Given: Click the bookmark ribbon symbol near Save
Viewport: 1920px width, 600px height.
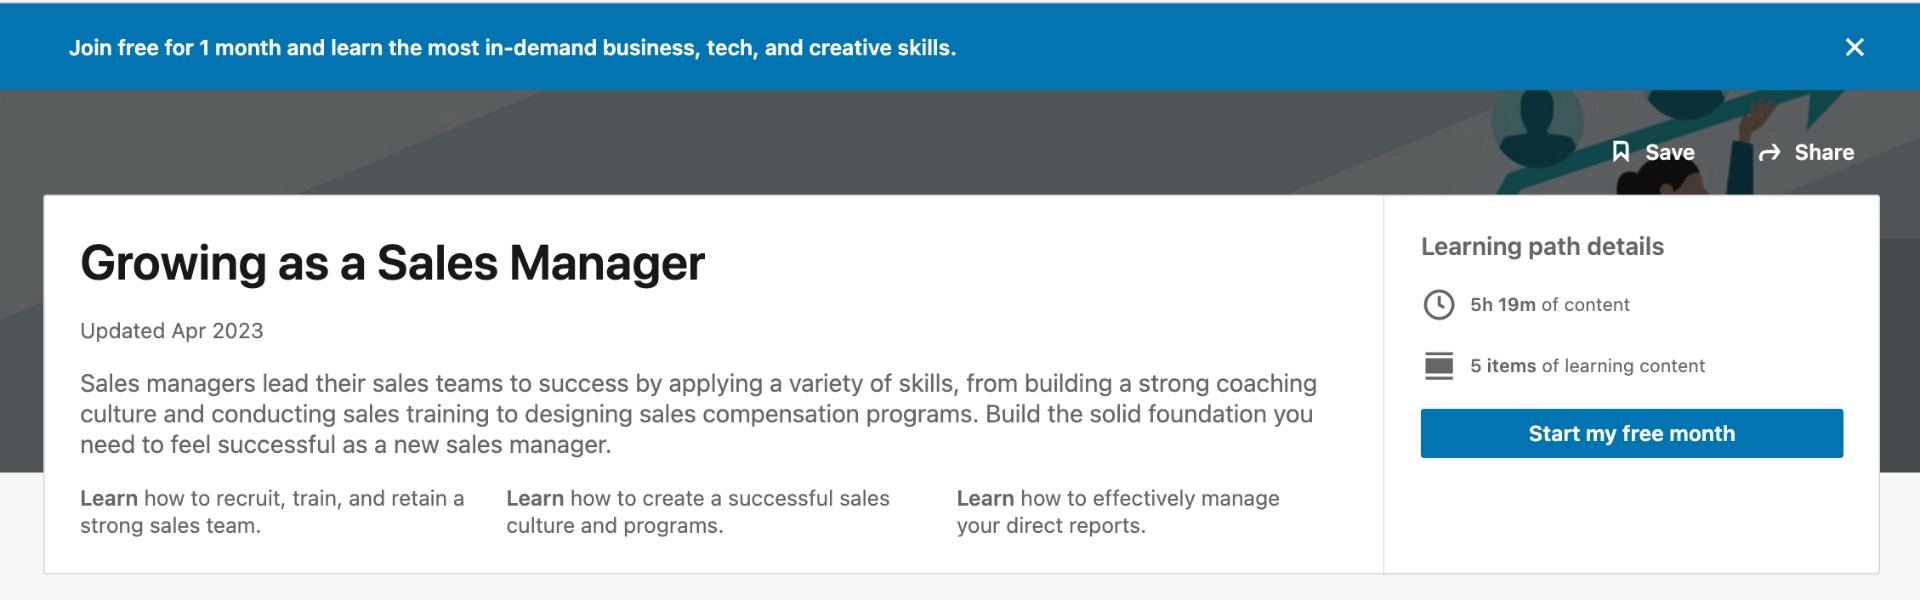Looking at the screenshot, I should click(x=1622, y=152).
